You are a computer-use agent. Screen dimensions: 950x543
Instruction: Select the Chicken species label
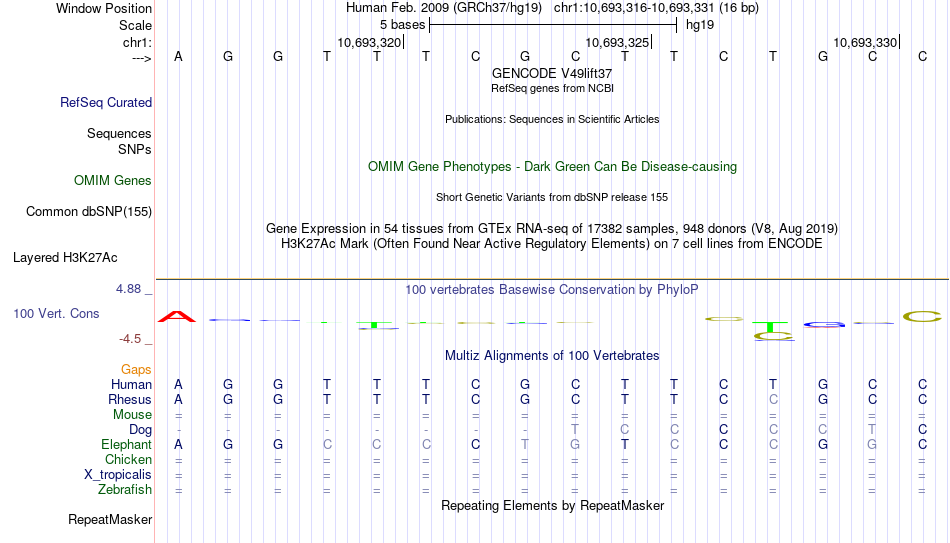[128, 459]
